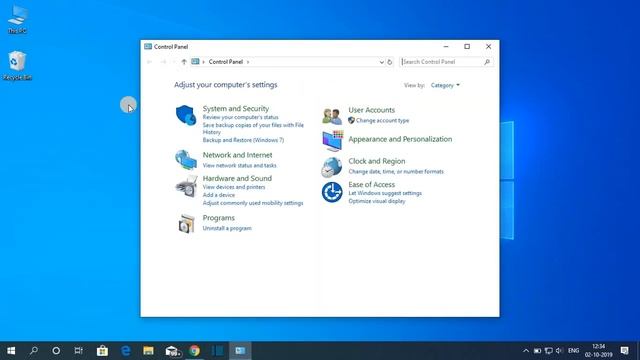
Task: Open Appearance and Personalization link
Action: point(400,139)
